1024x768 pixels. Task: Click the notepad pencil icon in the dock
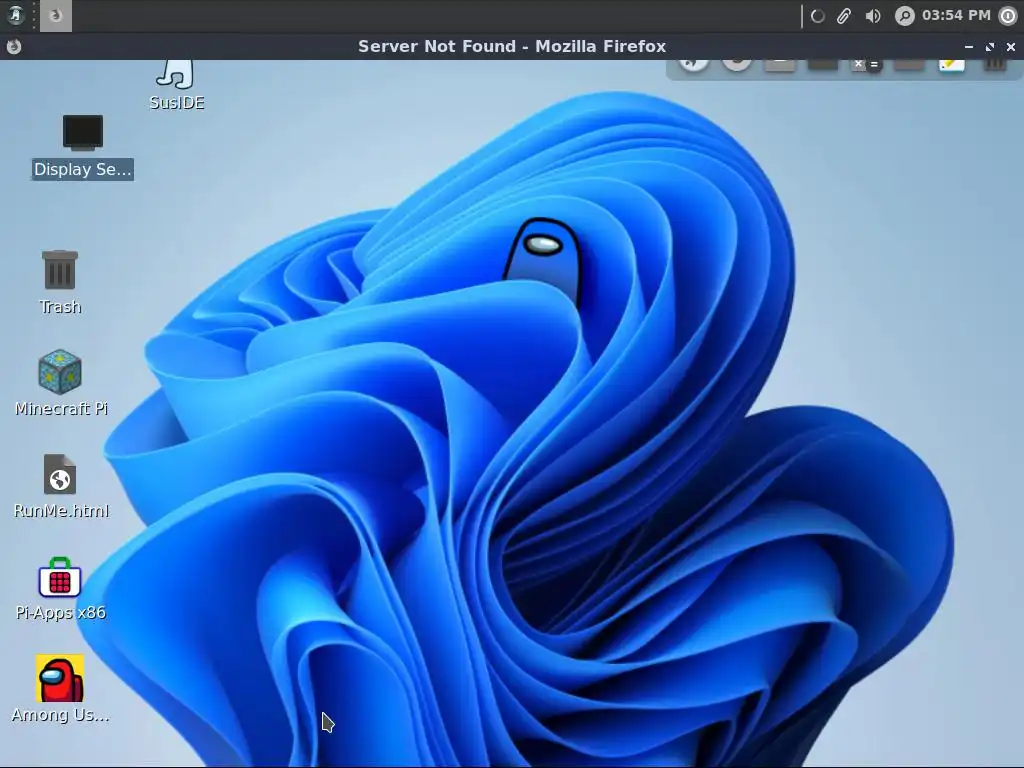pos(952,64)
